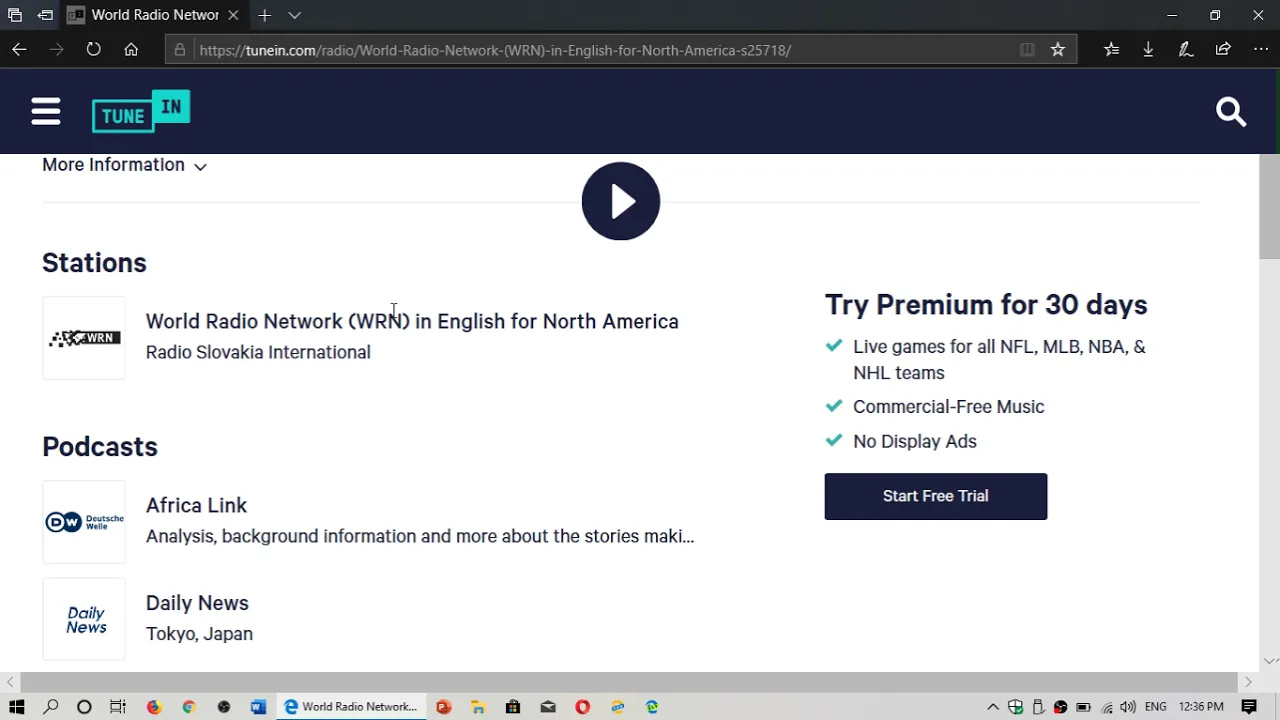View site lock information icon
Screen dimensions: 1280x720
(179, 50)
